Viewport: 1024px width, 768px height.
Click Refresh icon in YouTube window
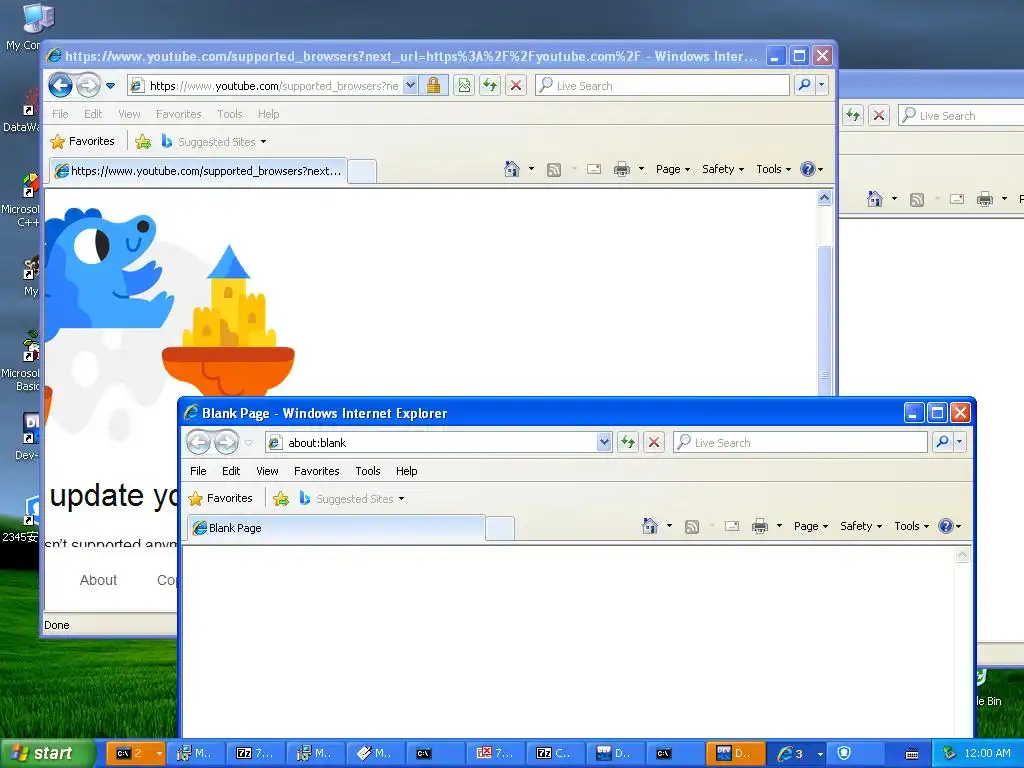point(490,86)
